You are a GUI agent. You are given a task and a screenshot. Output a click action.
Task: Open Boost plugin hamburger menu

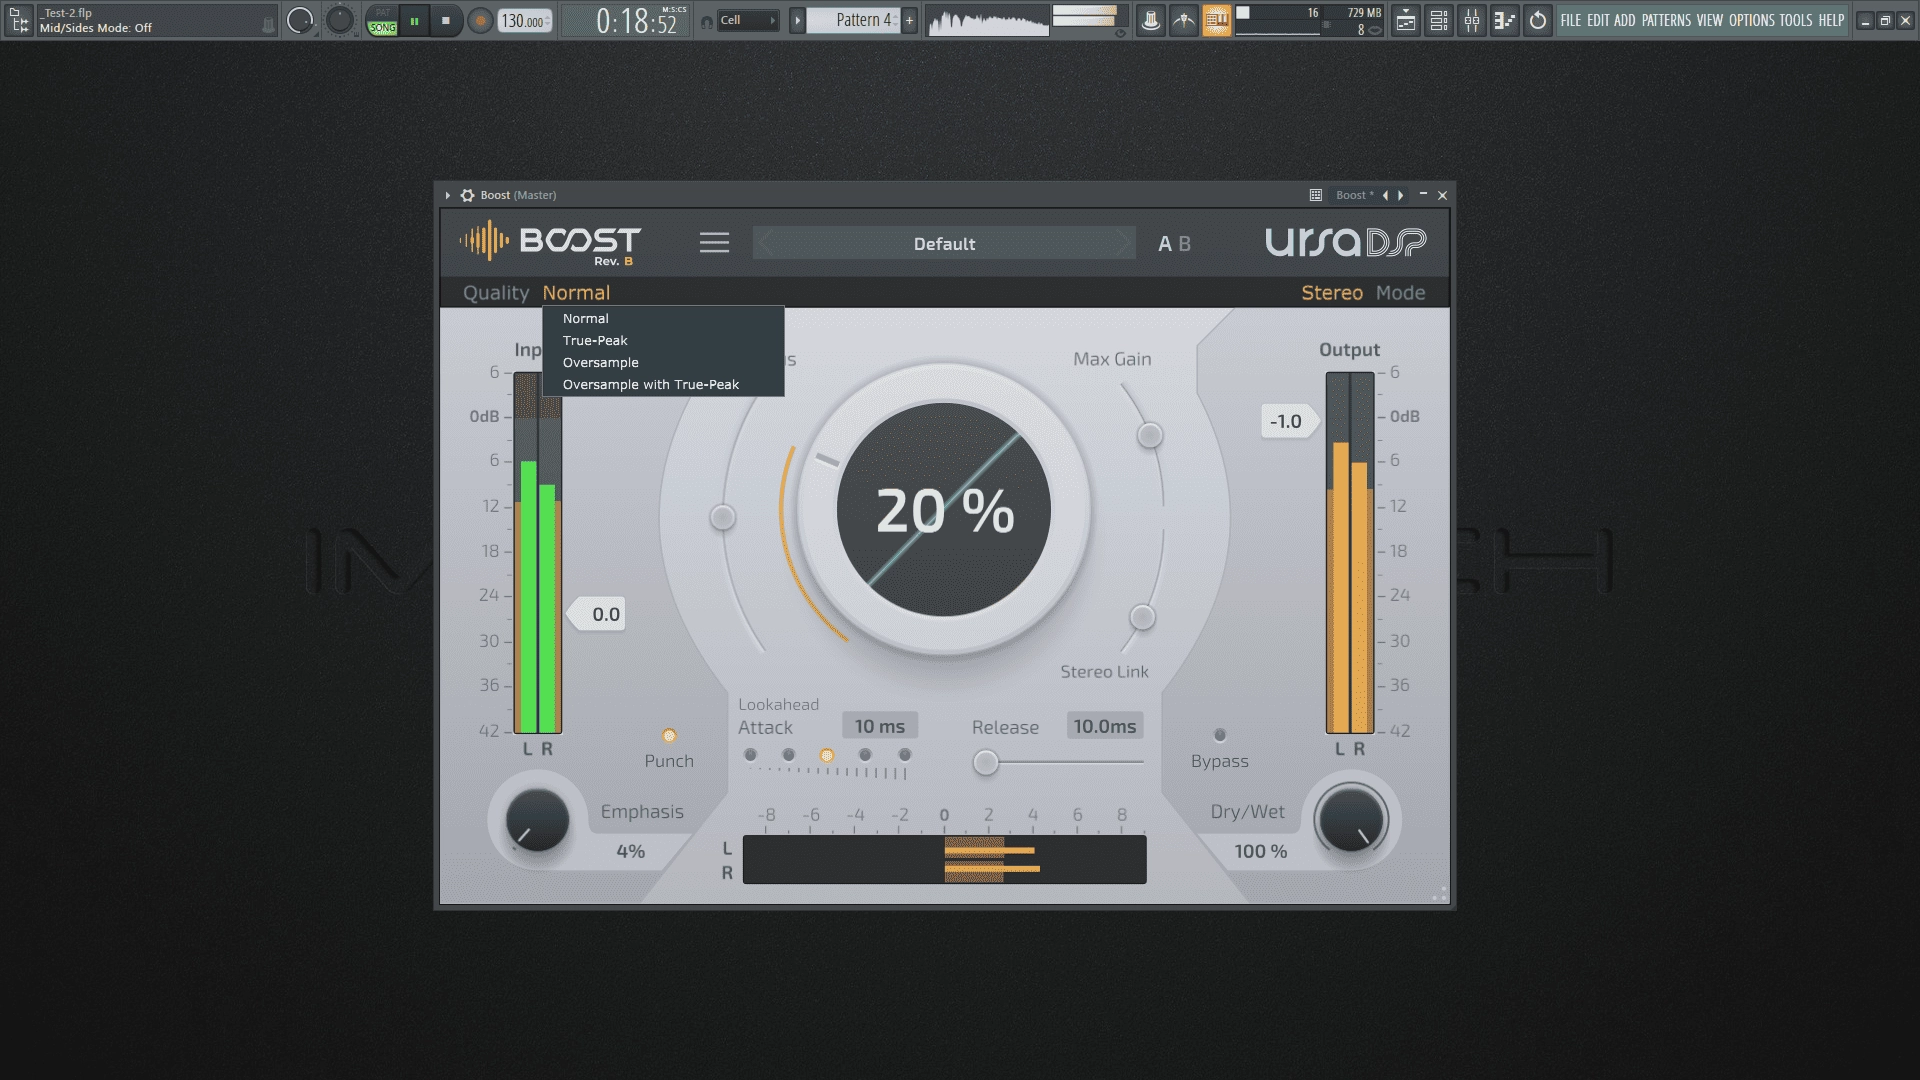click(x=714, y=243)
